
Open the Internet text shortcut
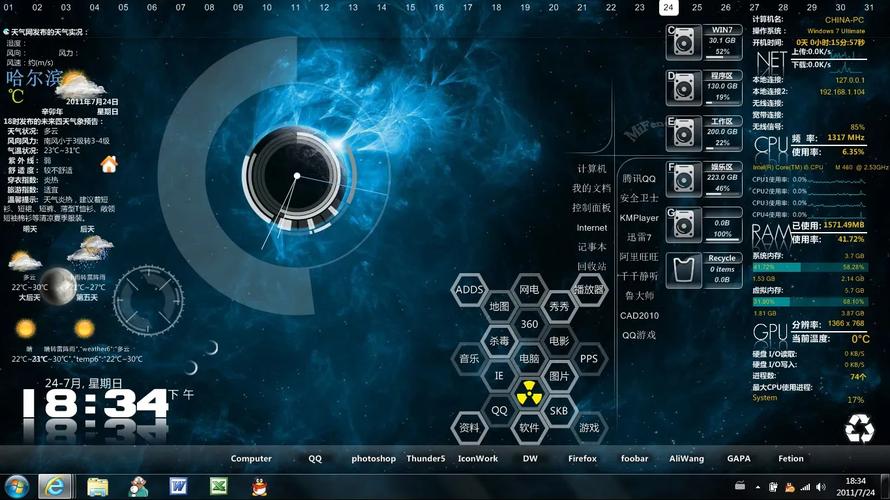tap(592, 228)
